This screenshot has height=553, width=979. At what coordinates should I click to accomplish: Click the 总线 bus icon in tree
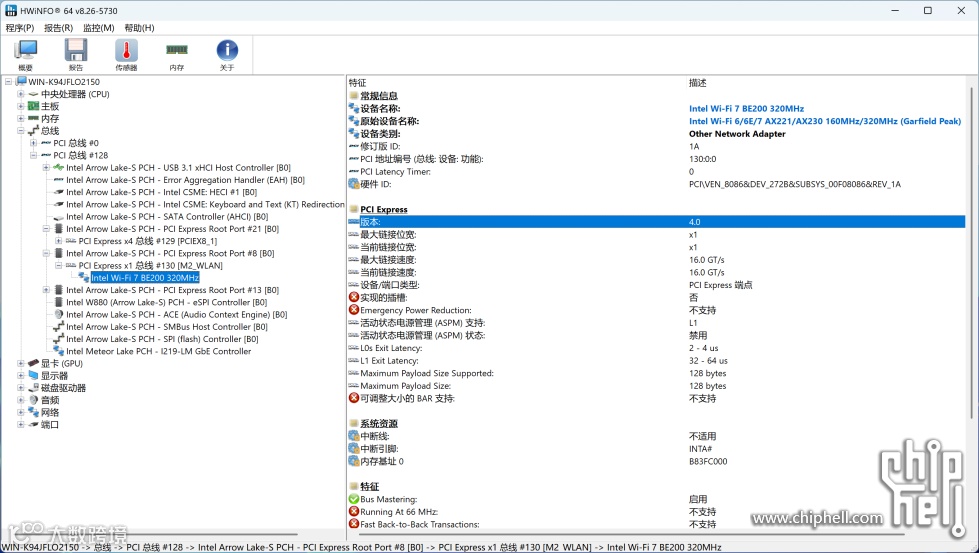pos(34,131)
